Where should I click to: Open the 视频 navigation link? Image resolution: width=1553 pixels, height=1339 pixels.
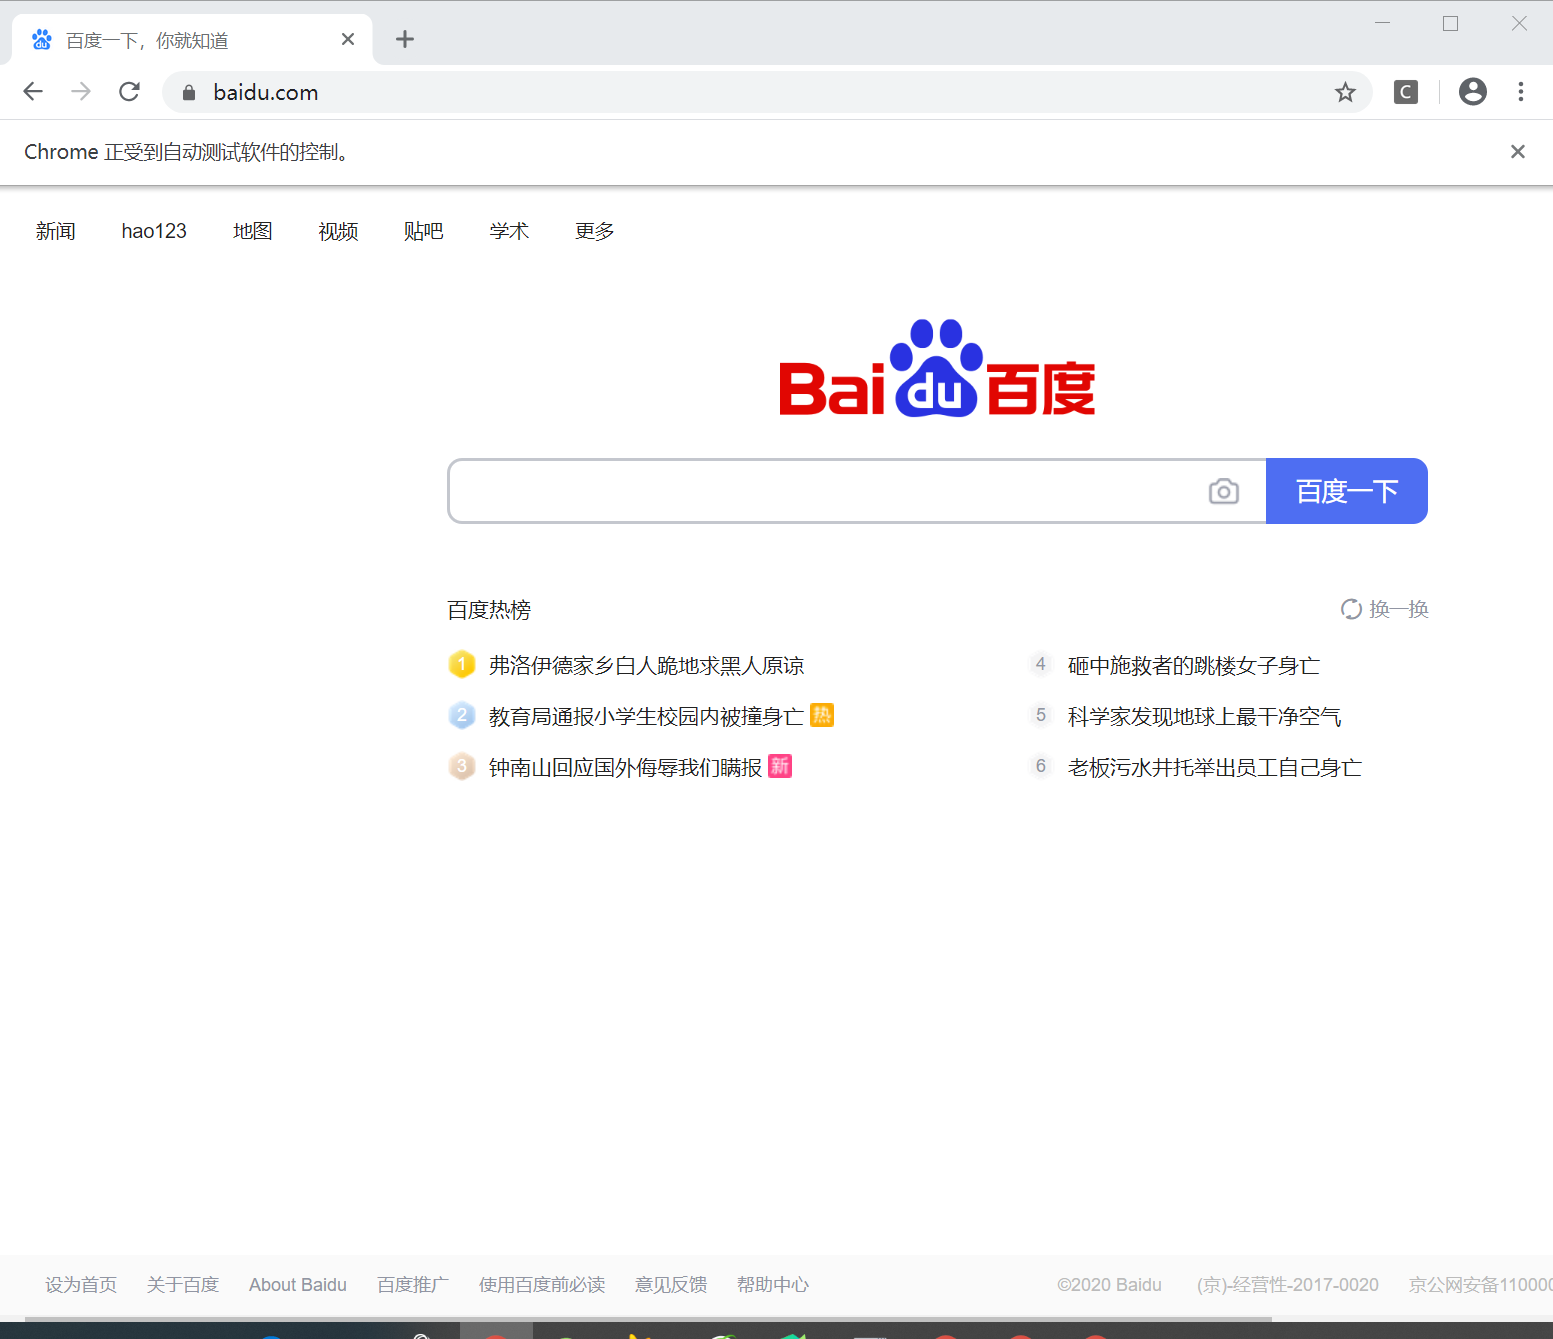click(338, 231)
